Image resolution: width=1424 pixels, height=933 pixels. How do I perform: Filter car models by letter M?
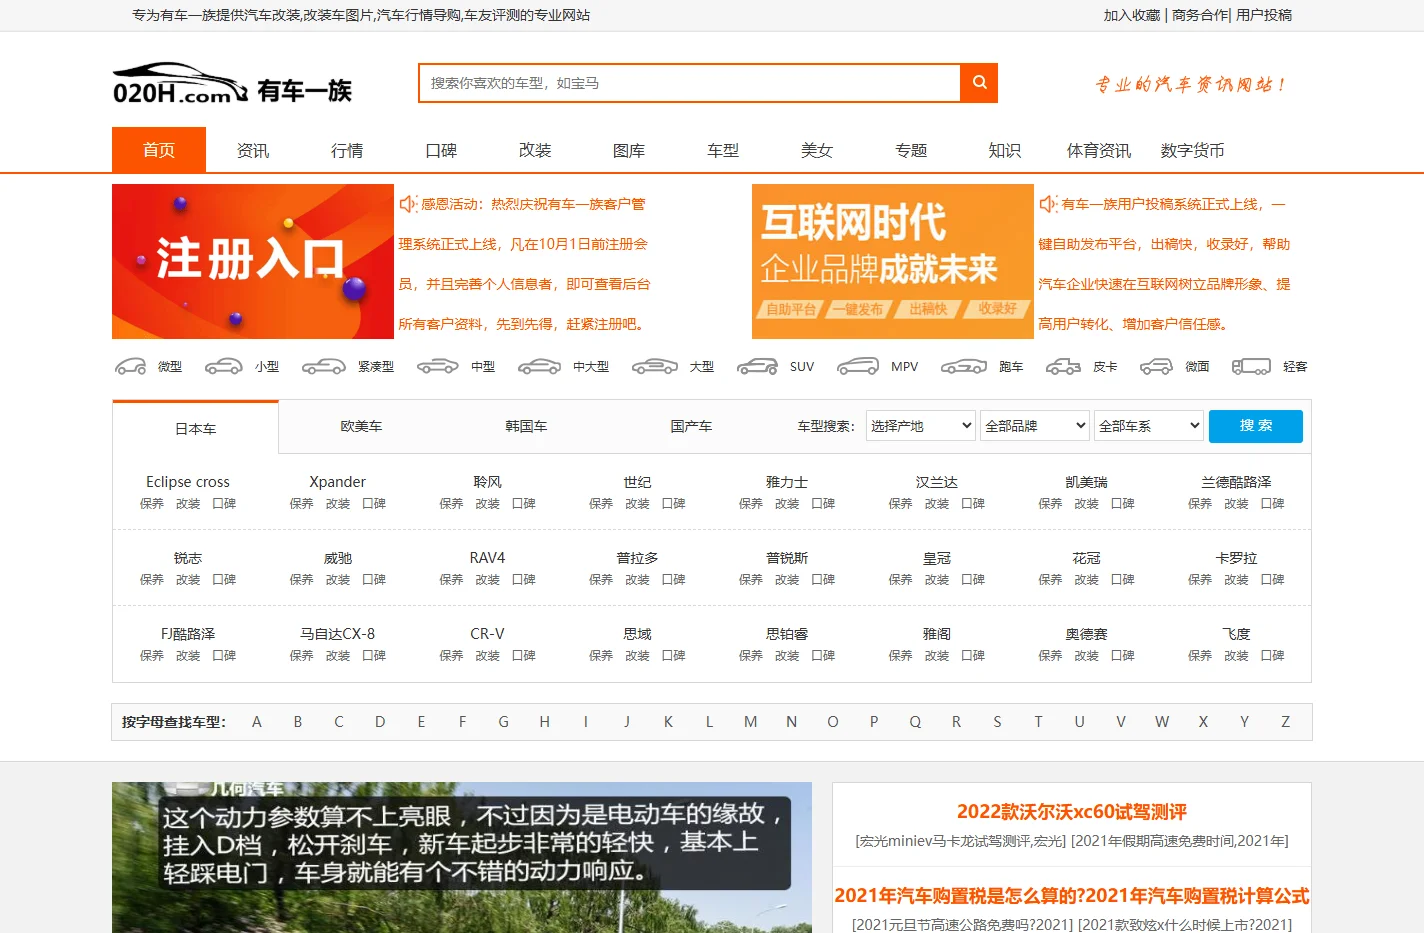[x=750, y=722]
